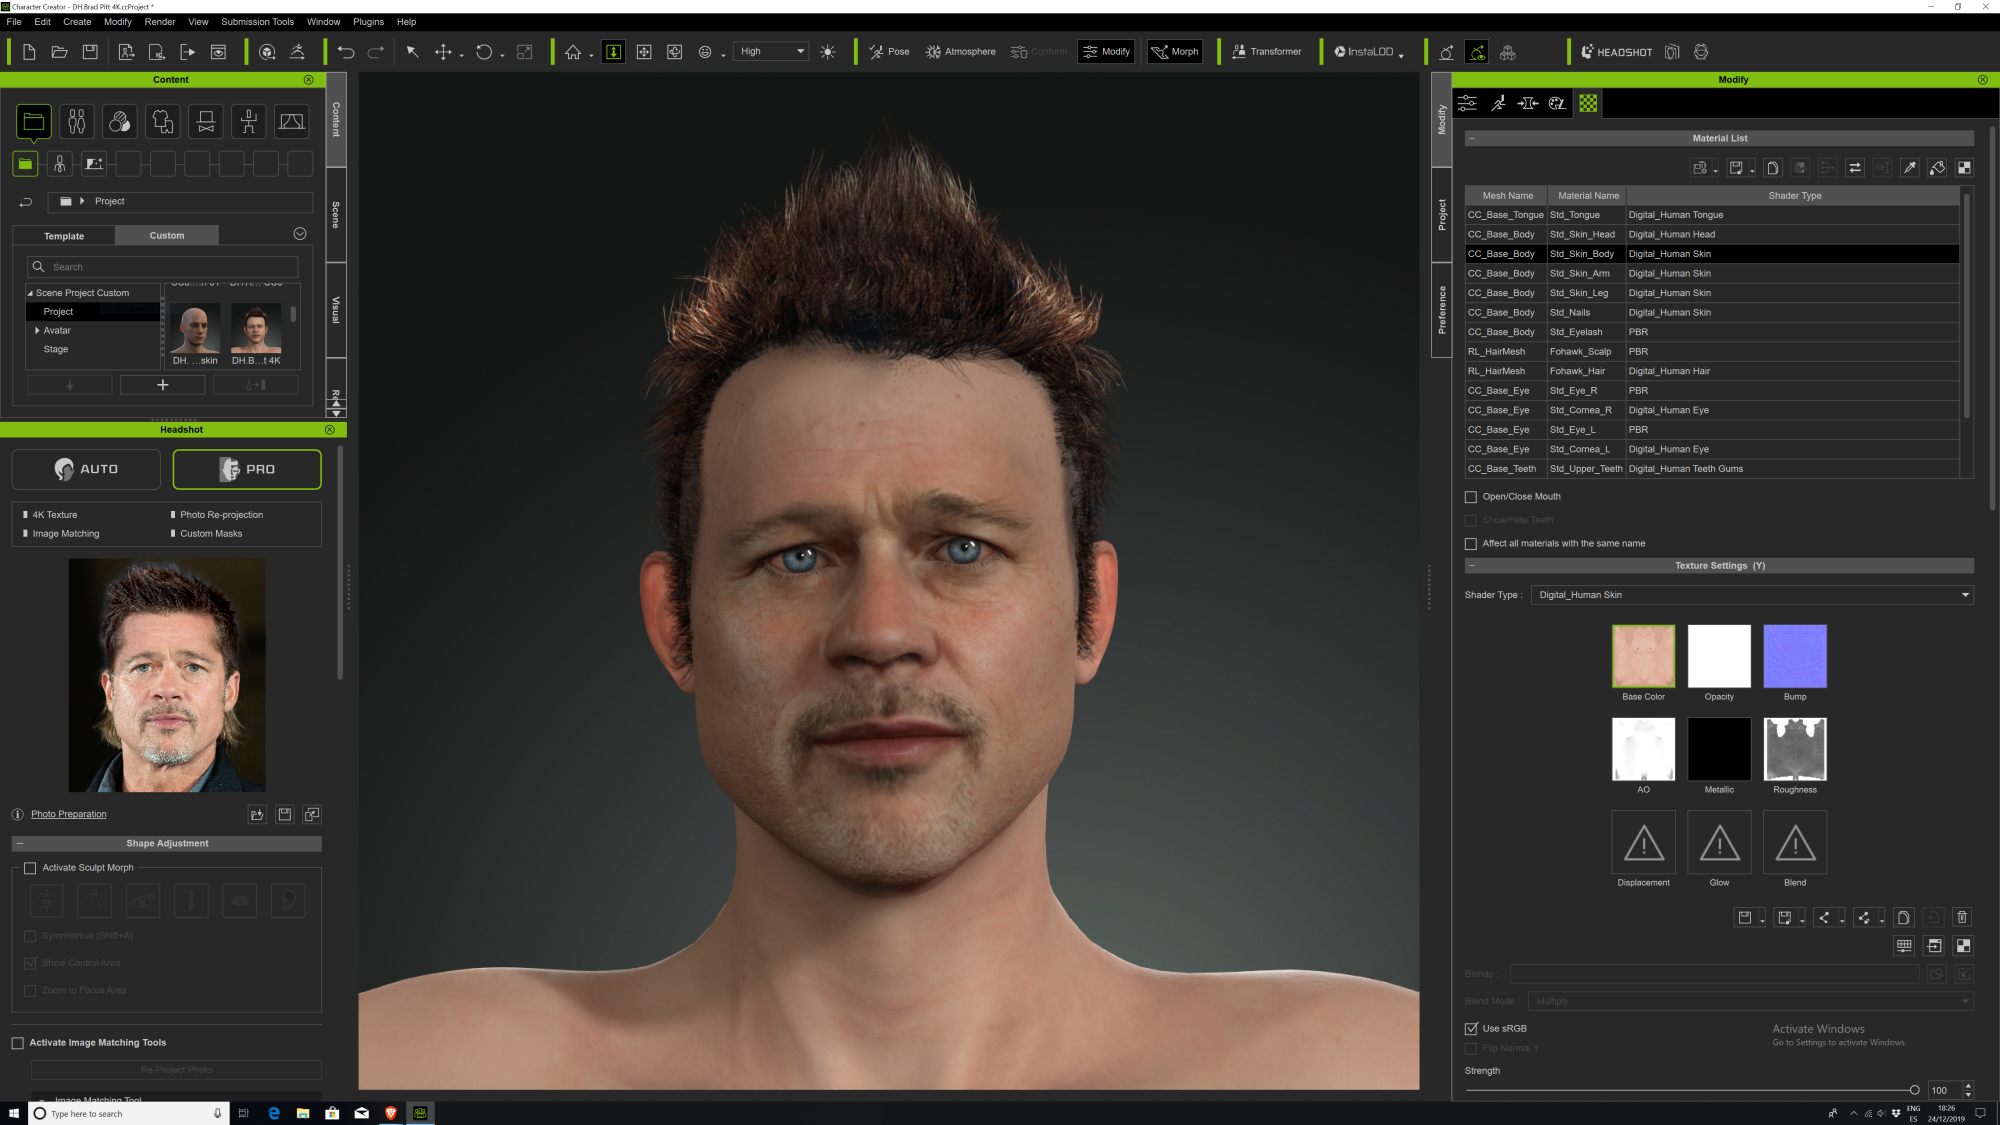Open the Pose tool
Screen dimensions: 2000x1125
click(x=888, y=52)
